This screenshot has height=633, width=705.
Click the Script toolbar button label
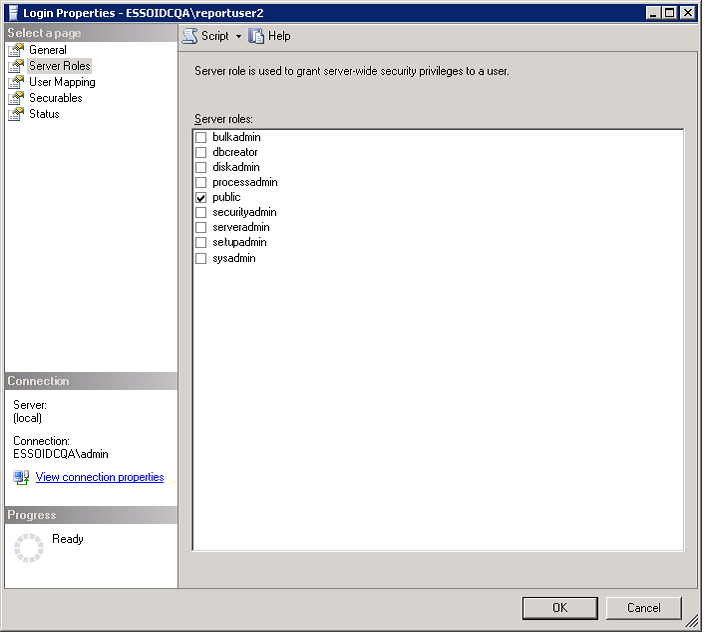click(x=215, y=36)
